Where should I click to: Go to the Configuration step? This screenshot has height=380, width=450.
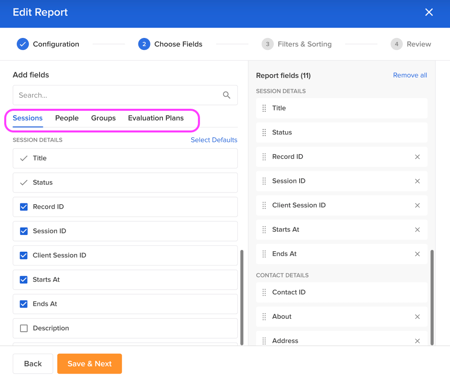(48, 44)
